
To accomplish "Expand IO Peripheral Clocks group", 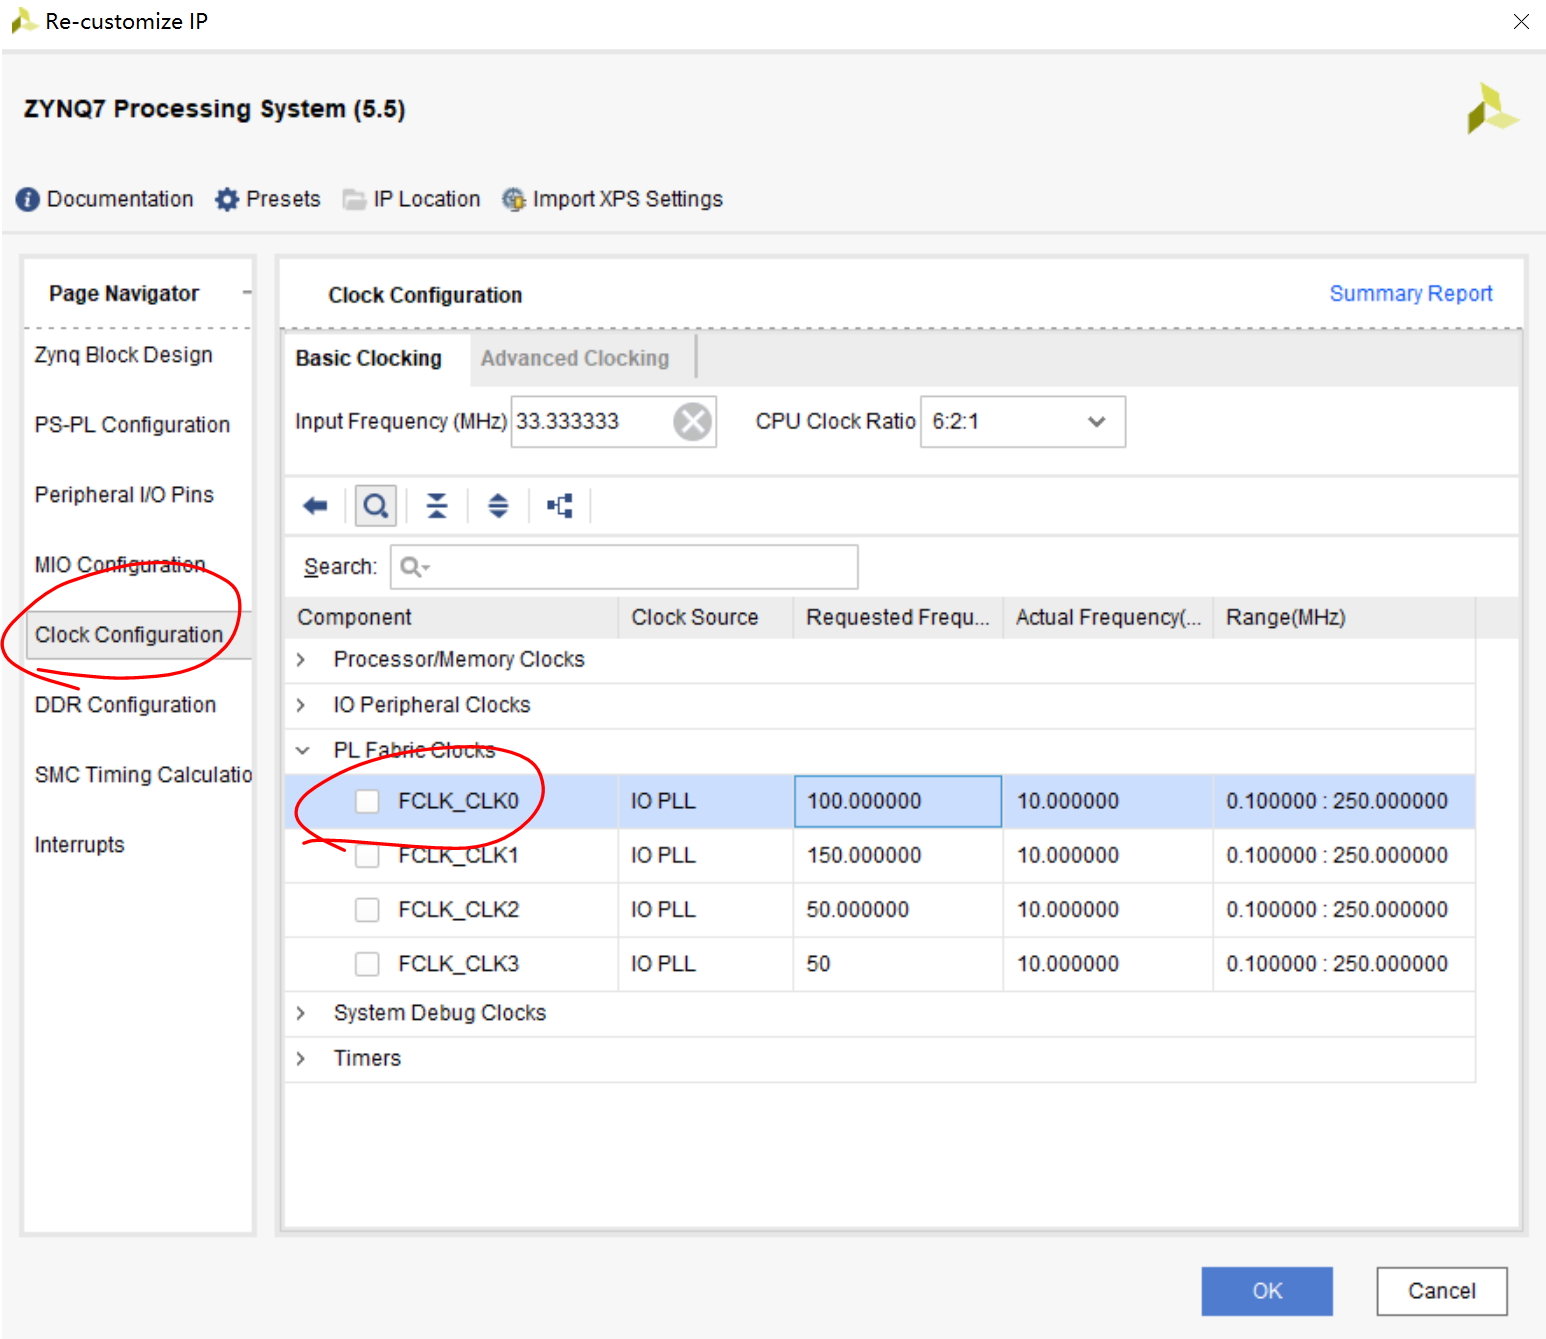I will point(301,705).
